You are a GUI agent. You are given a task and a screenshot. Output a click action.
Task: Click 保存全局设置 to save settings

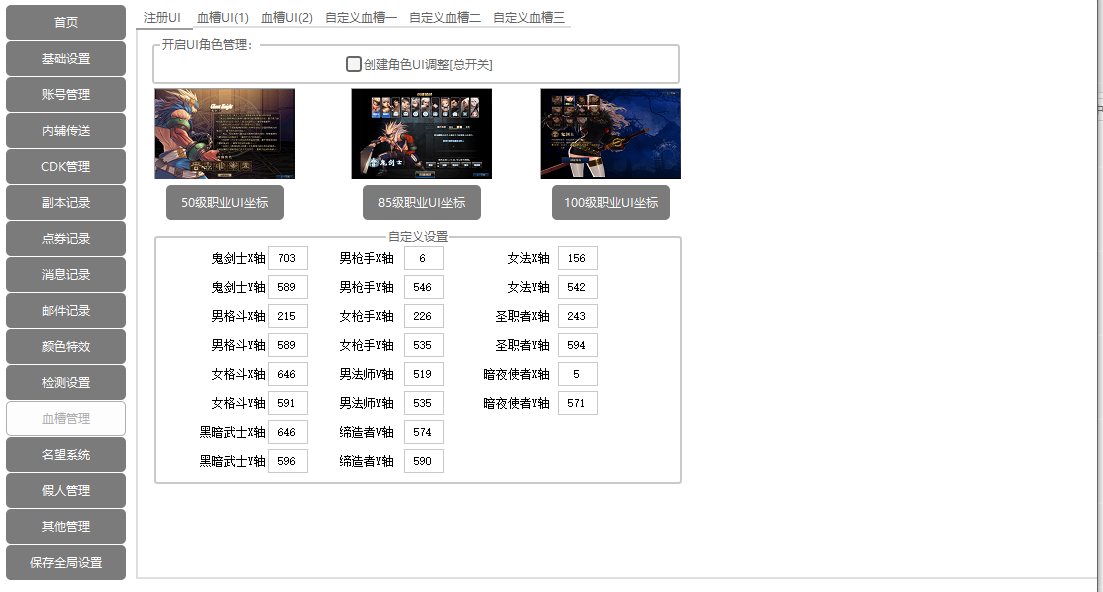[x=66, y=563]
